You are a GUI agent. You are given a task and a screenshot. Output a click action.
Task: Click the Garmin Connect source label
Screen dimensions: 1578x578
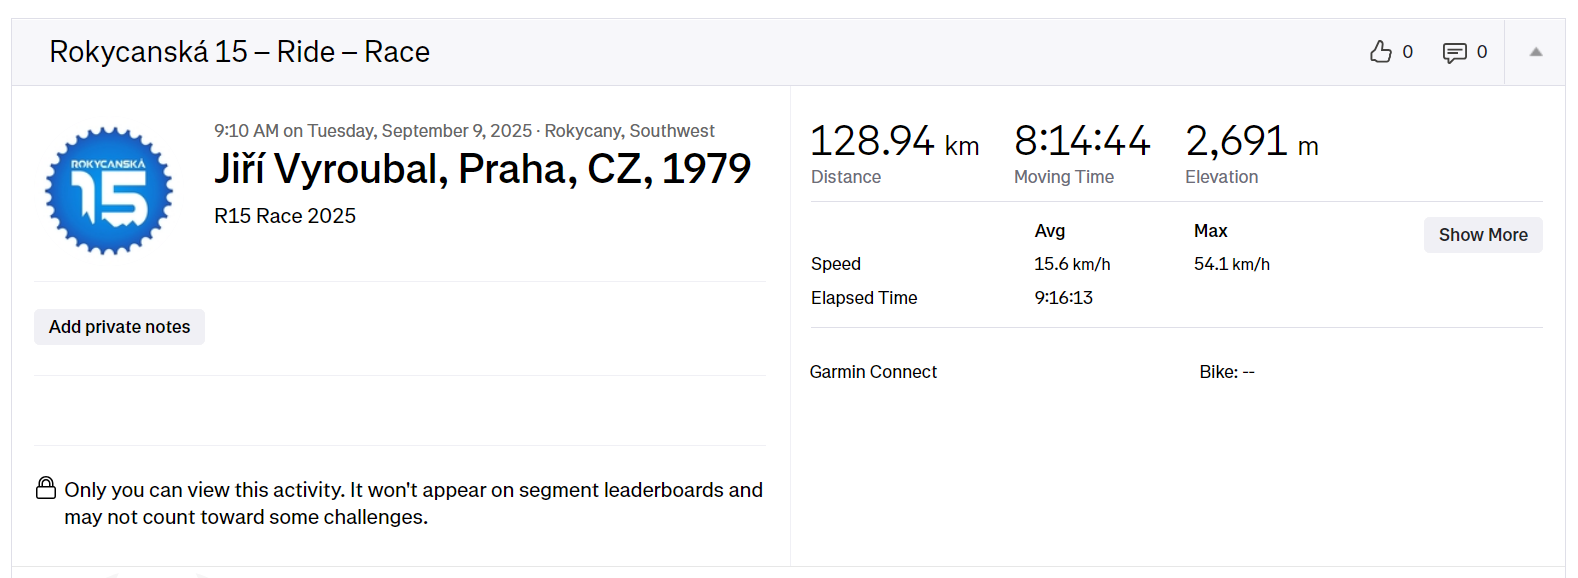tap(873, 372)
